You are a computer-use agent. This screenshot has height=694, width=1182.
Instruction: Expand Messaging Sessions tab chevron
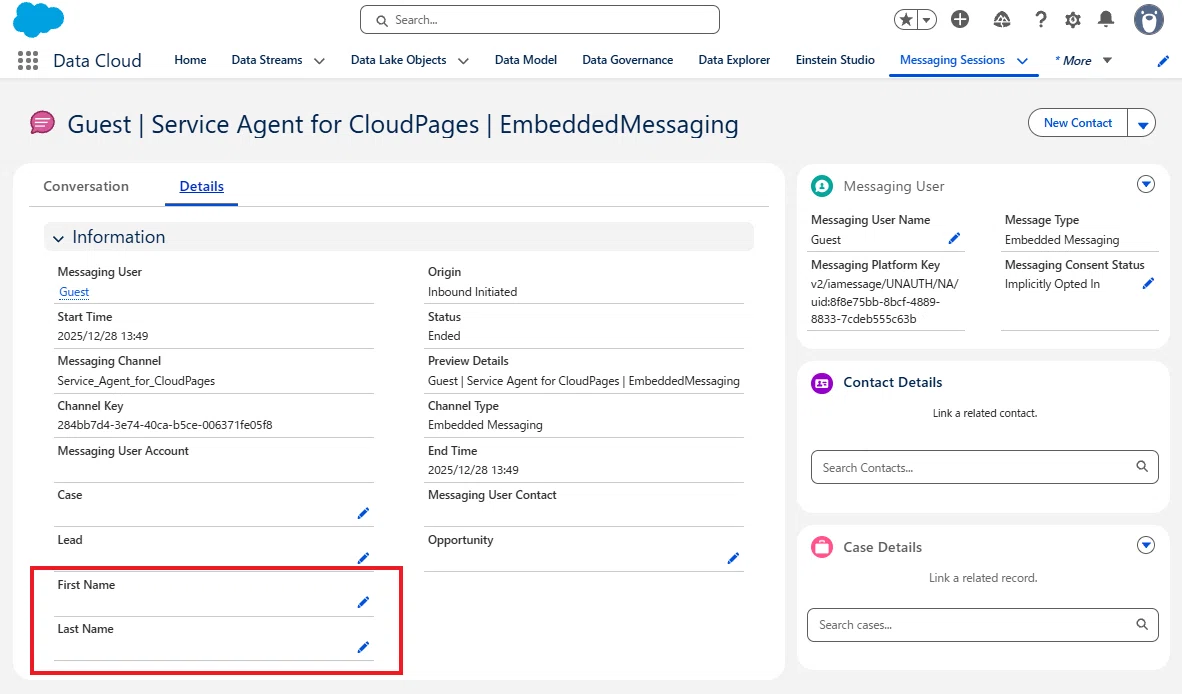coord(1022,61)
